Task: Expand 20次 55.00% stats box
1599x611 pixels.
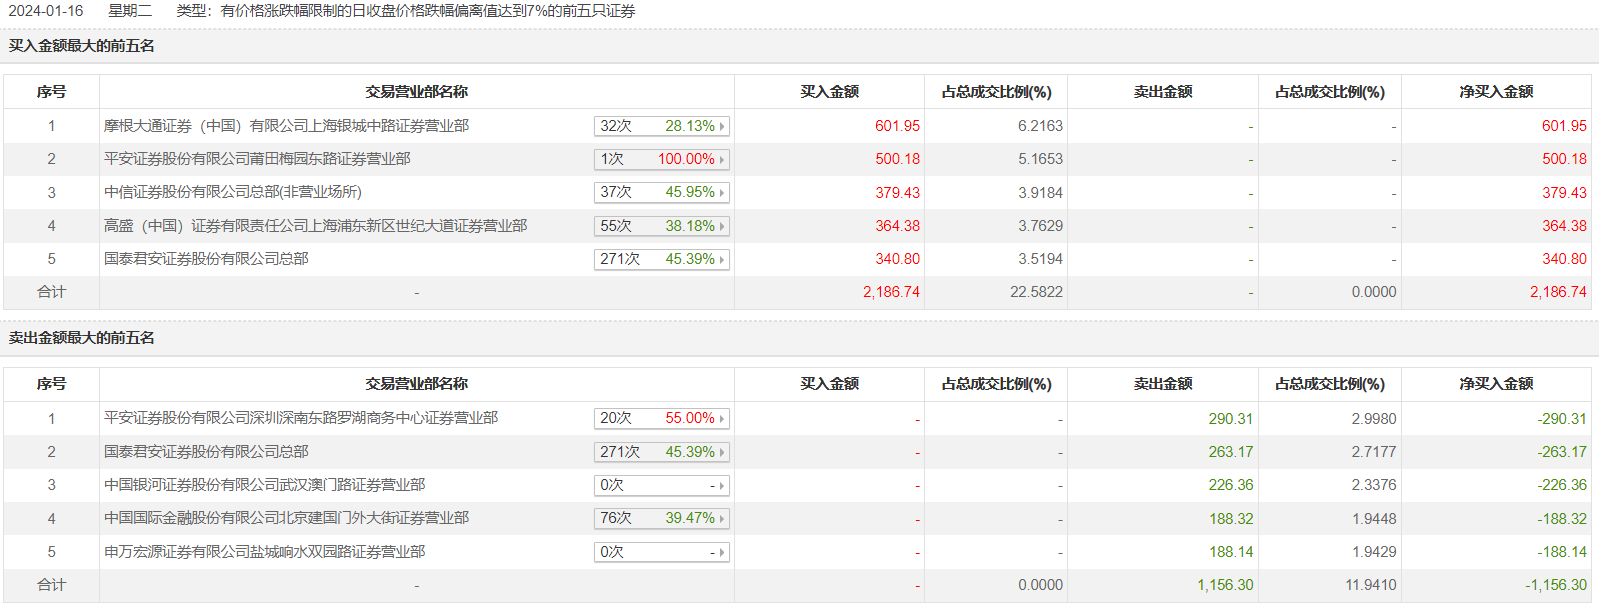Action: (662, 418)
